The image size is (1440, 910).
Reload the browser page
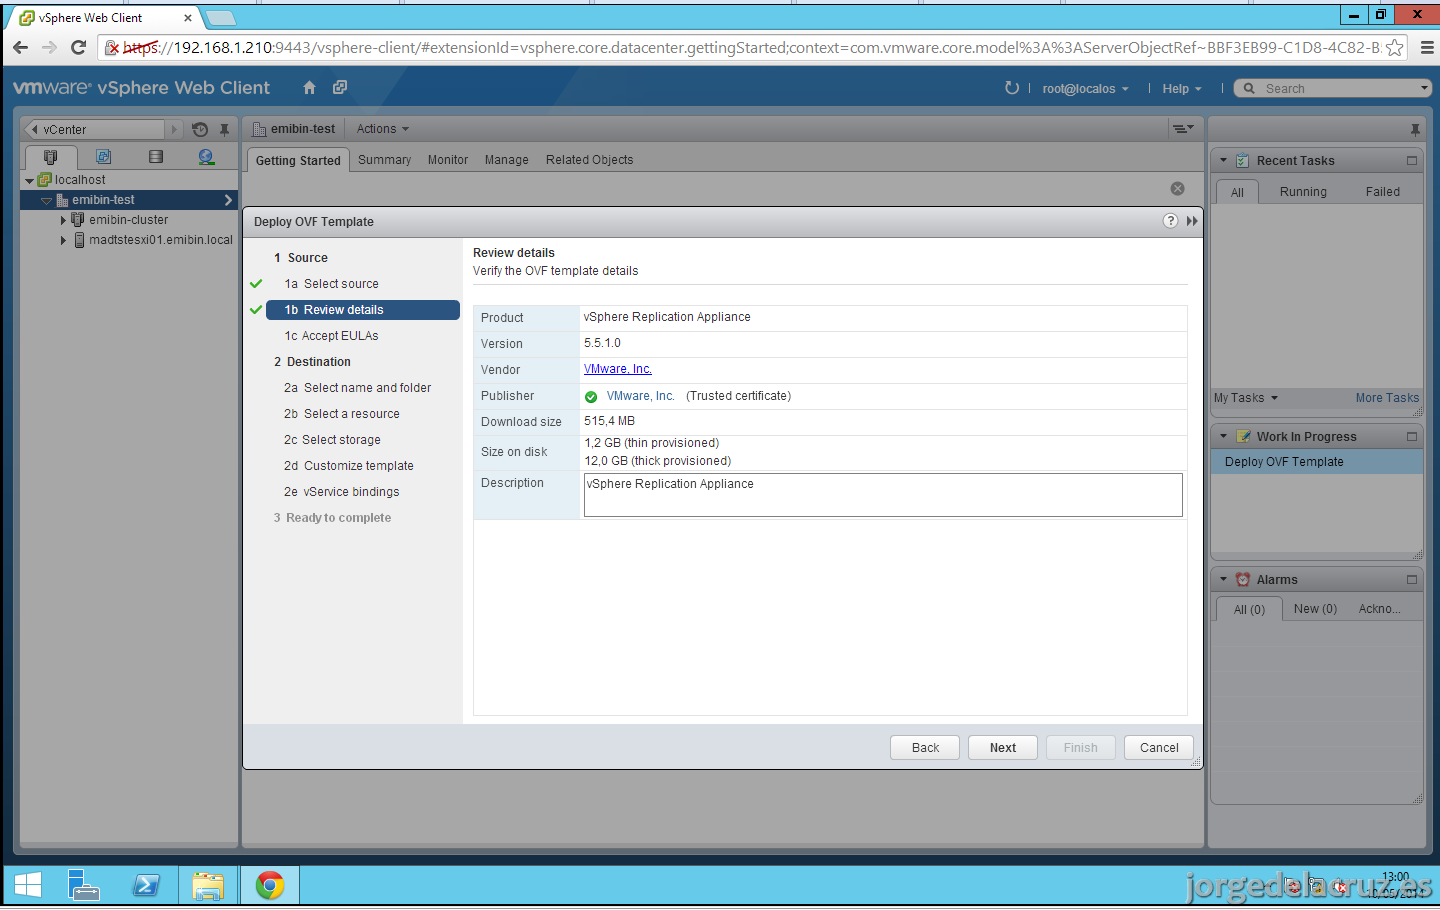click(x=79, y=47)
